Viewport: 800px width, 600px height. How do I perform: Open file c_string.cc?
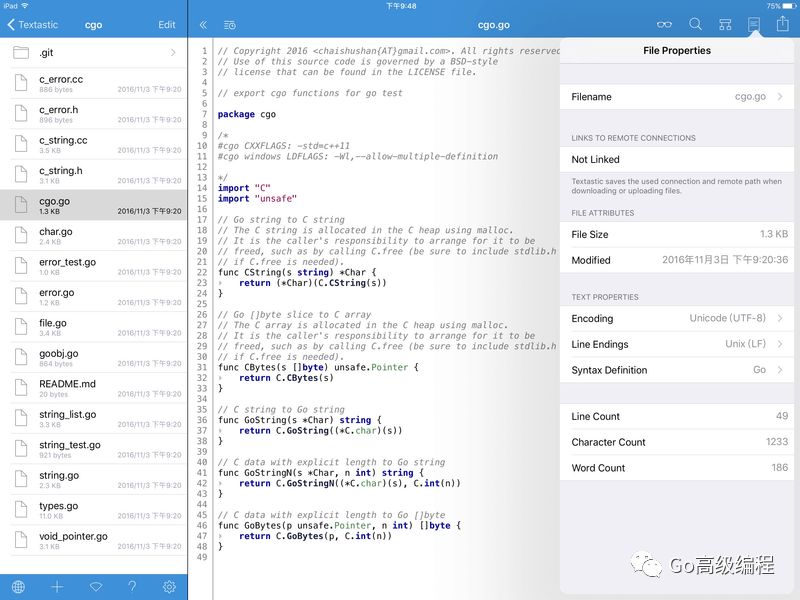pyautogui.click(x=94, y=144)
